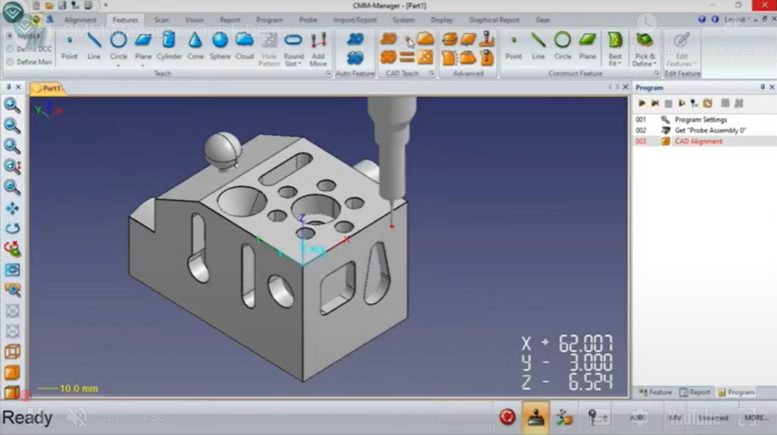The width and height of the screenshot is (777, 435).
Task: Select Construct Feature green Point
Action: pyautogui.click(x=513, y=46)
